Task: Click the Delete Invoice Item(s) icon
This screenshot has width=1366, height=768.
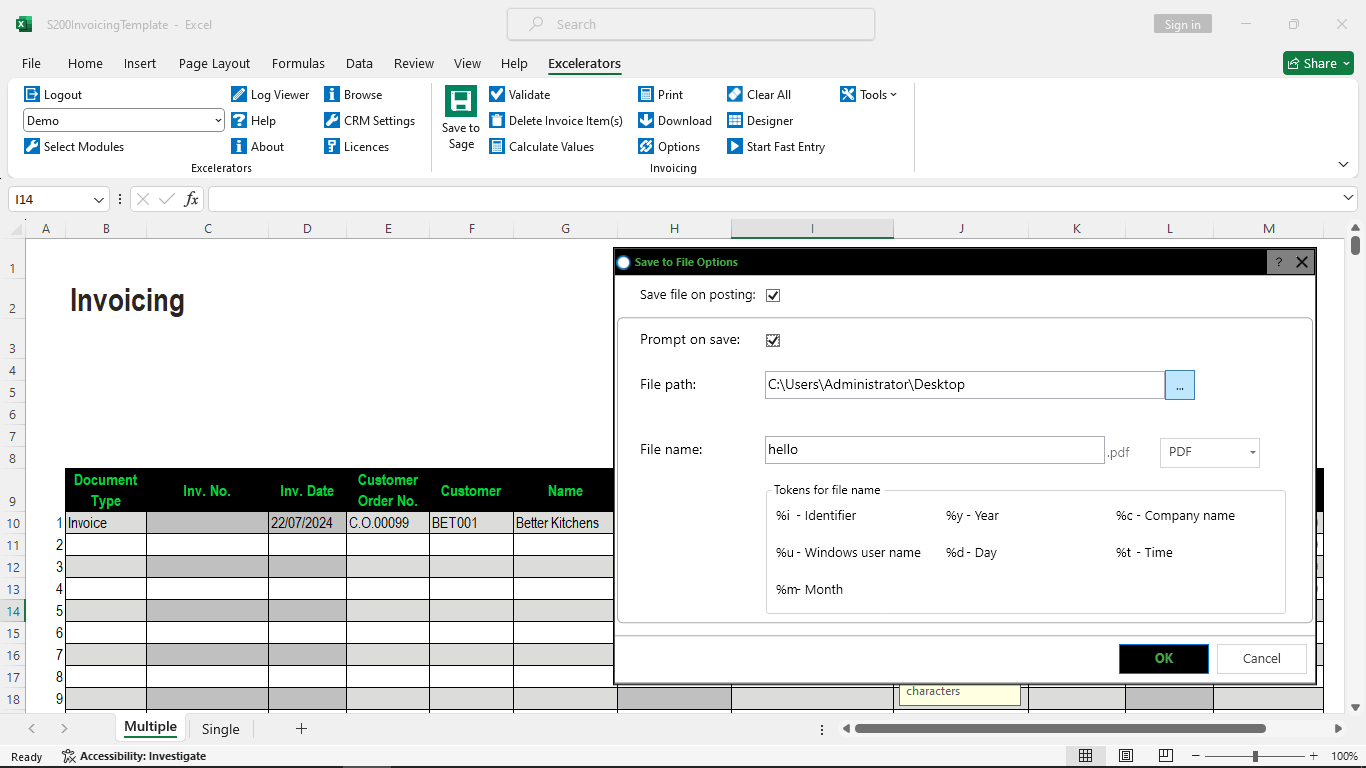Action: (x=556, y=120)
